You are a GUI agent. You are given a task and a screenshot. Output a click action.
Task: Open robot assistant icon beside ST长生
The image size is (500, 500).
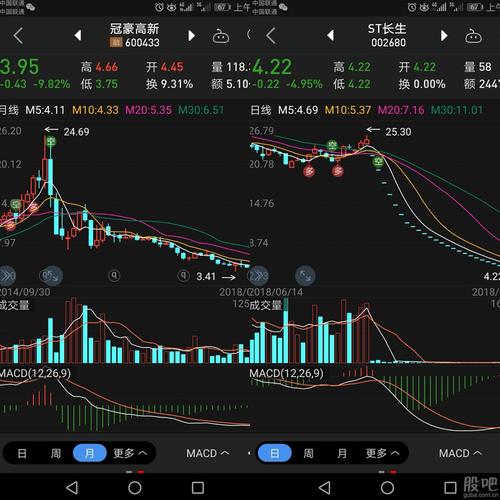click(473, 36)
